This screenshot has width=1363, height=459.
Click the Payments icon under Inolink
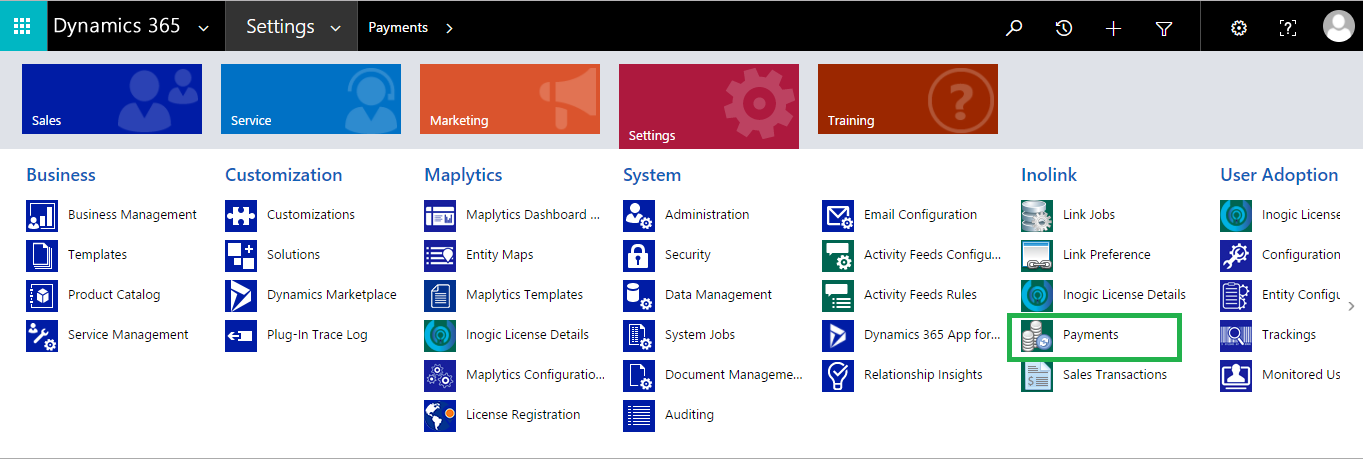pos(1037,335)
